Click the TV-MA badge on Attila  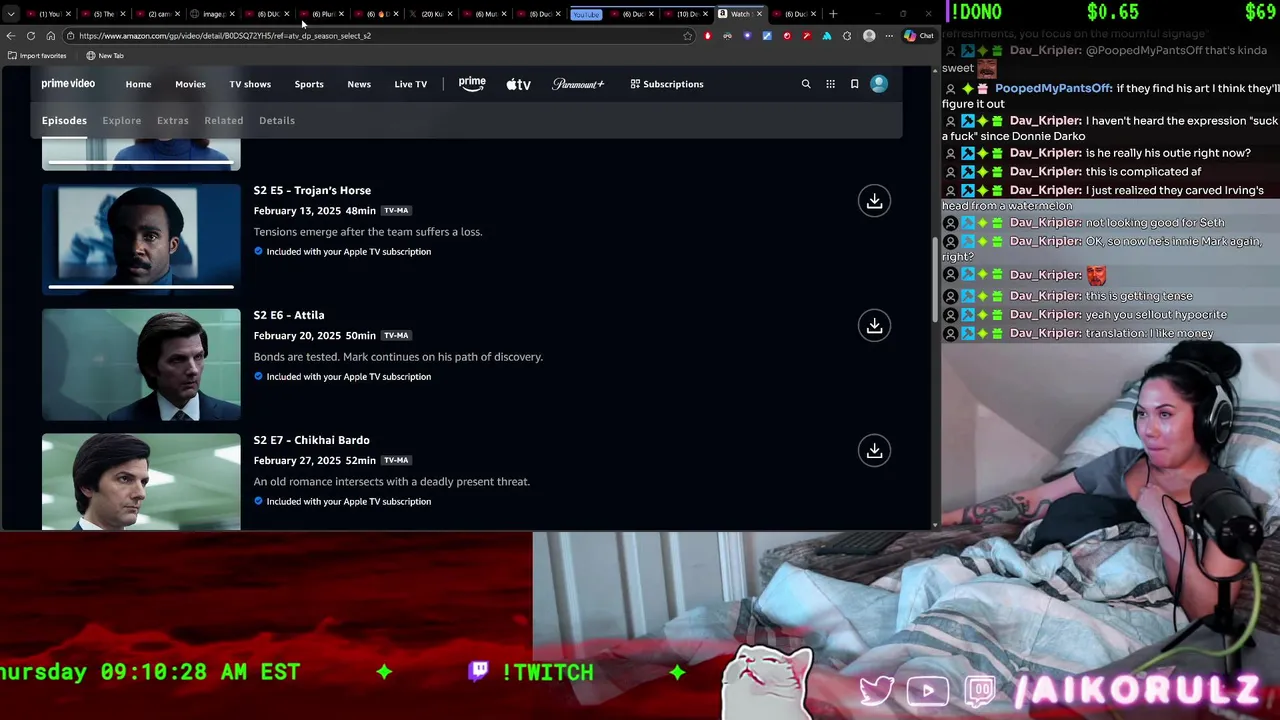pyautogui.click(x=396, y=336)
